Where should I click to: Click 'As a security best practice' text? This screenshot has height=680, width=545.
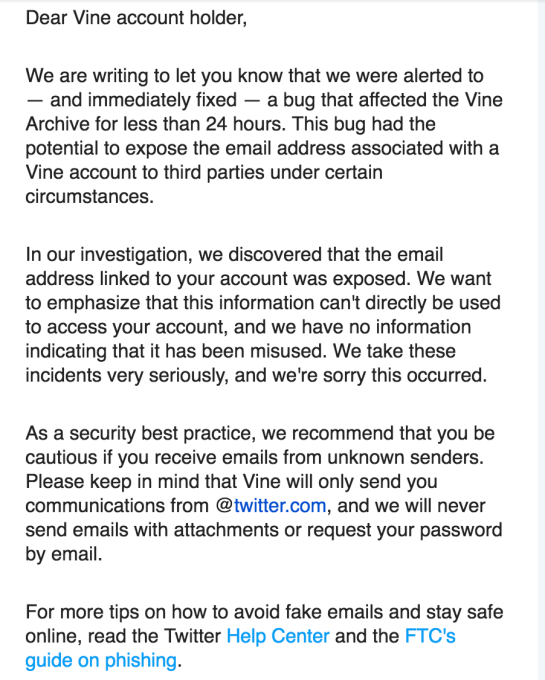[140, 434]
